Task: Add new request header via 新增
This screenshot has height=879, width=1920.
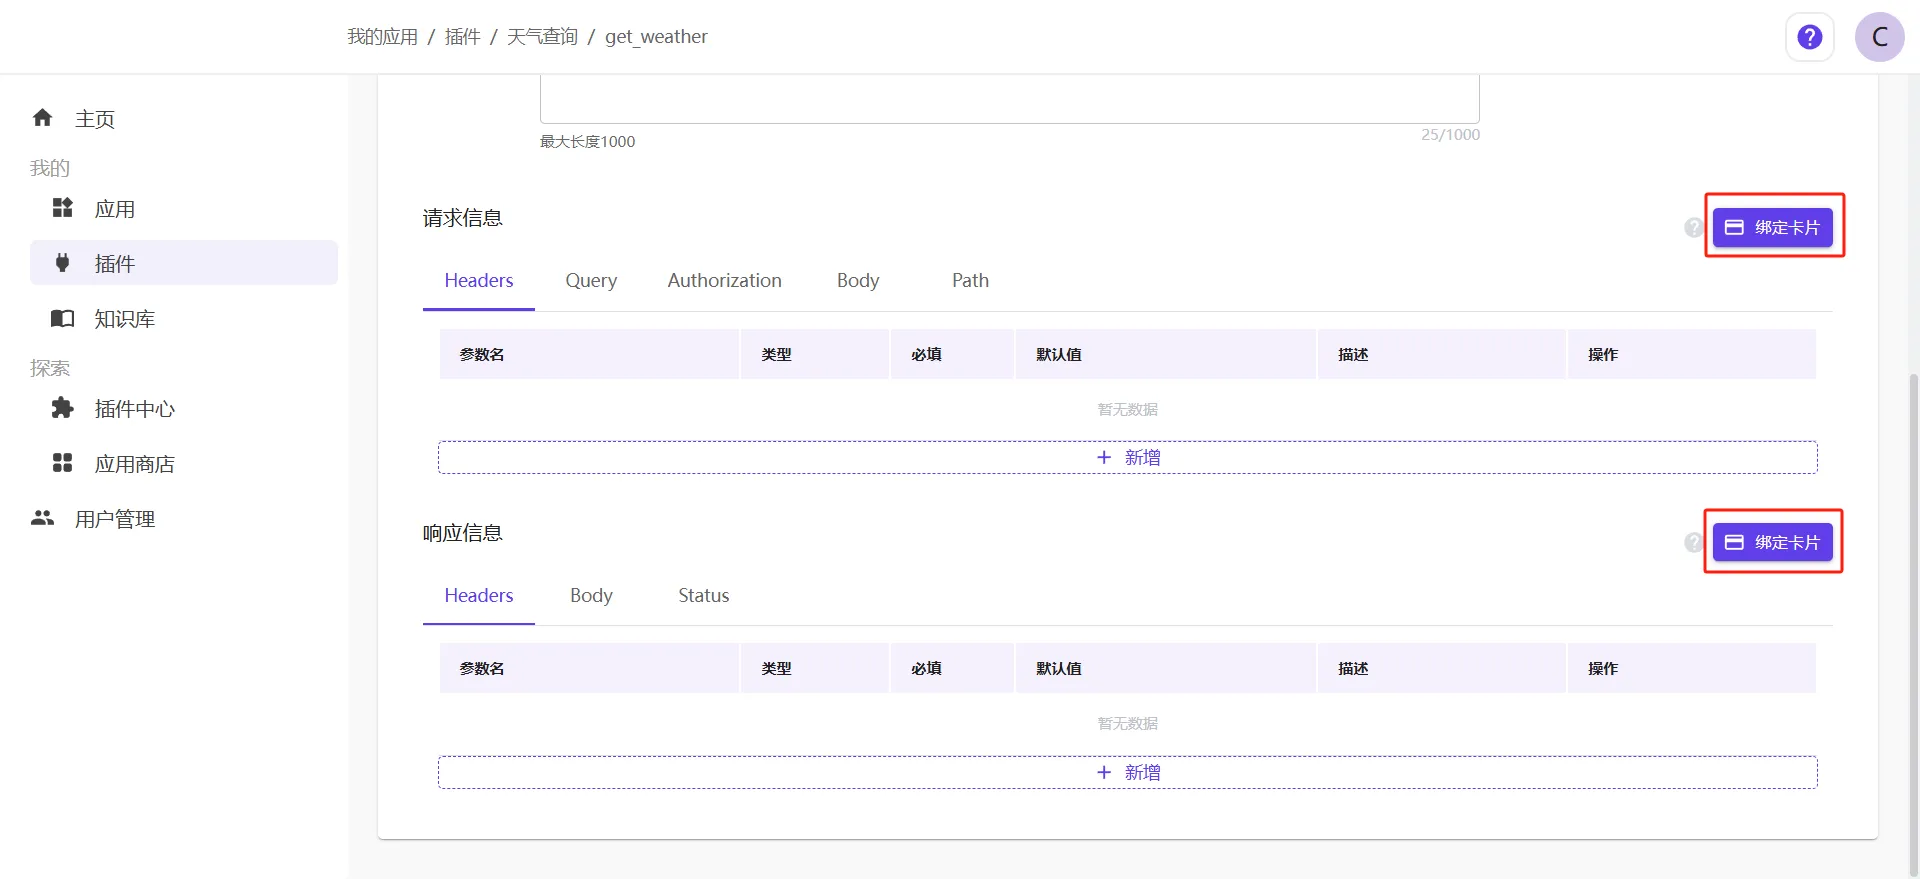Action: coord(1127,458)
